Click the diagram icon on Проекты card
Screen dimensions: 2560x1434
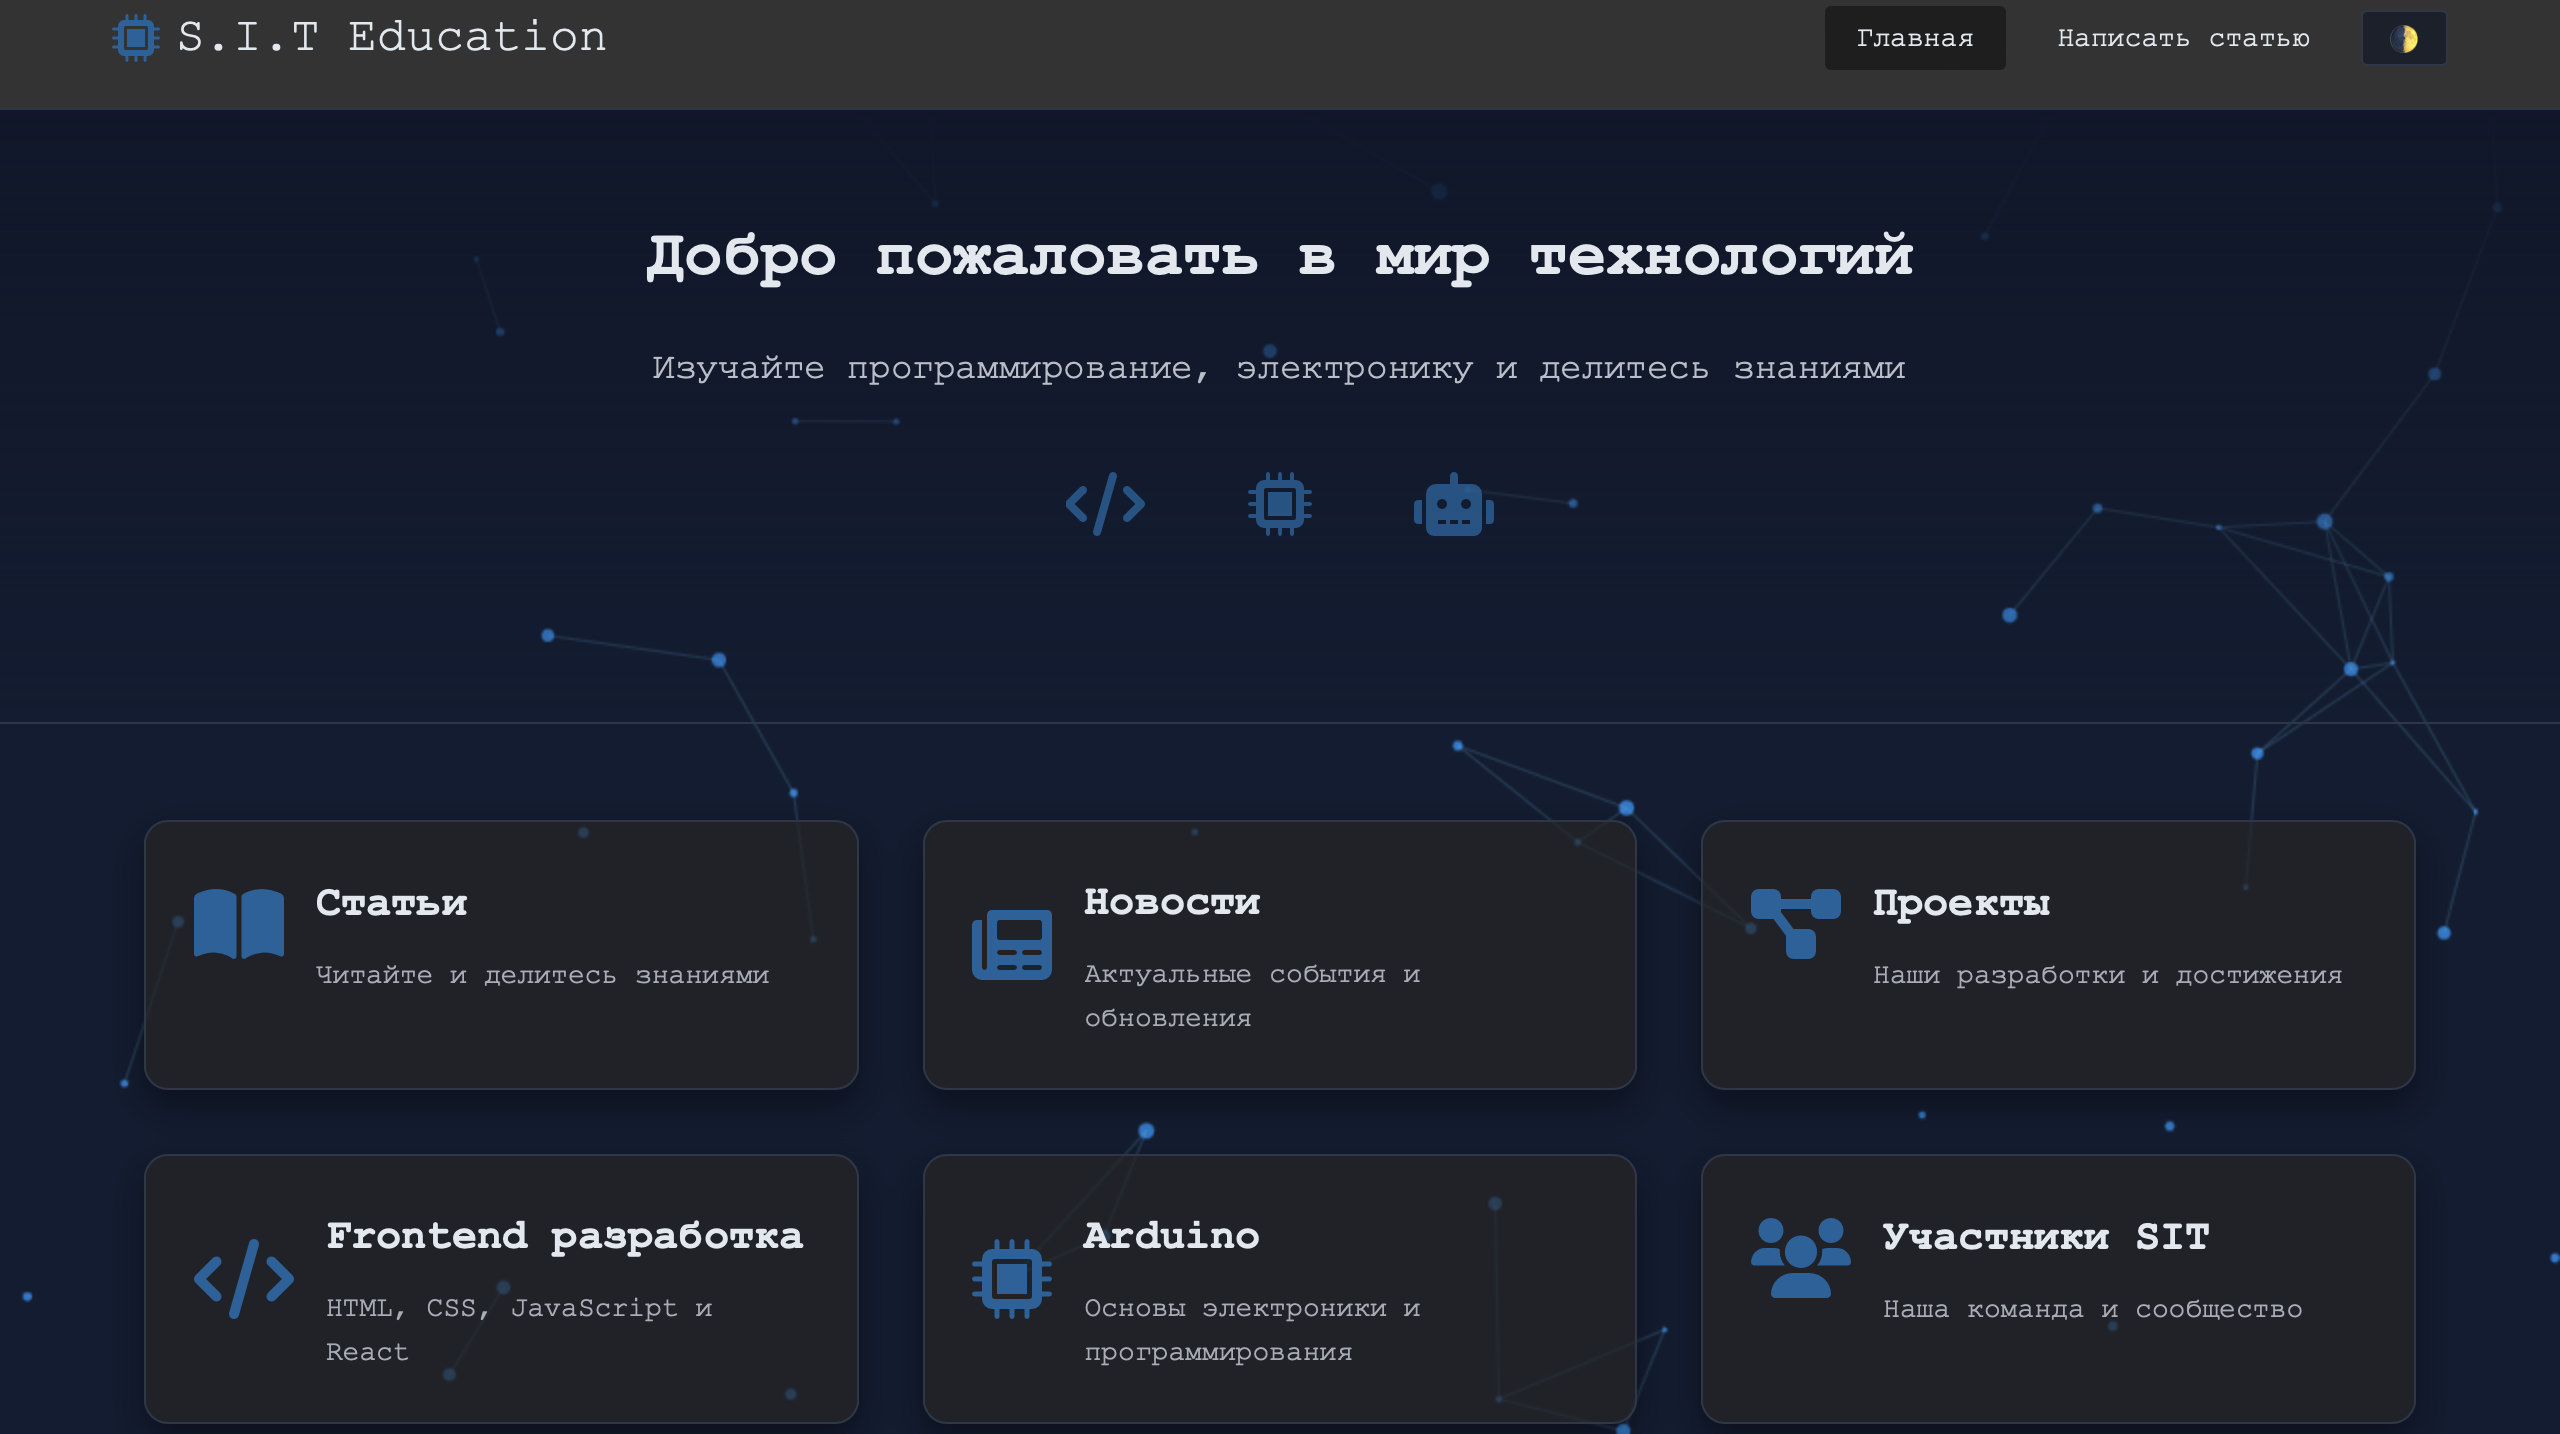1795,923
